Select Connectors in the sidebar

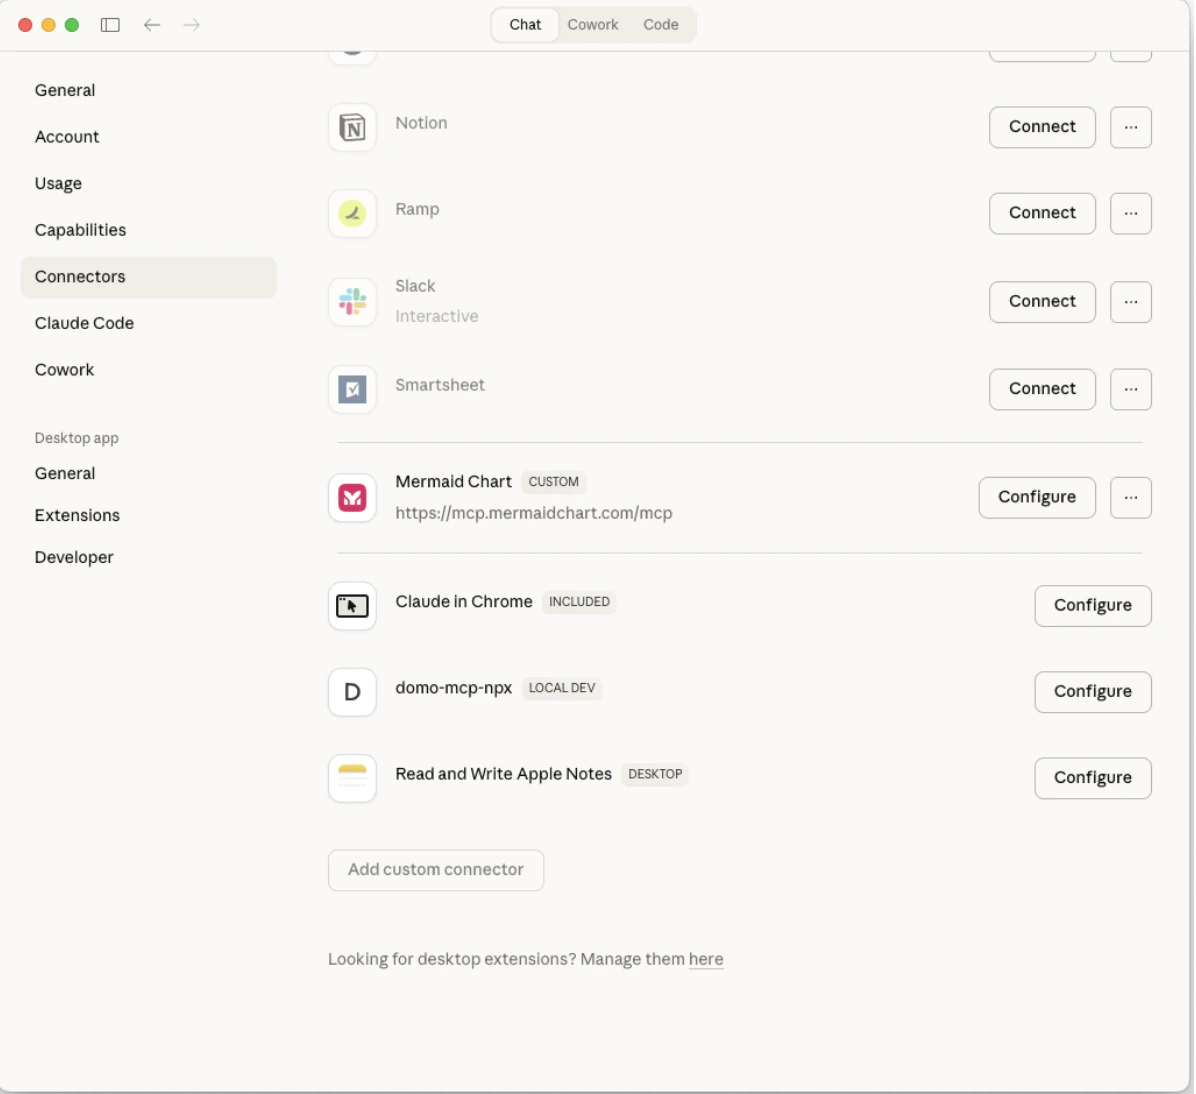click(x=149, y=278)
